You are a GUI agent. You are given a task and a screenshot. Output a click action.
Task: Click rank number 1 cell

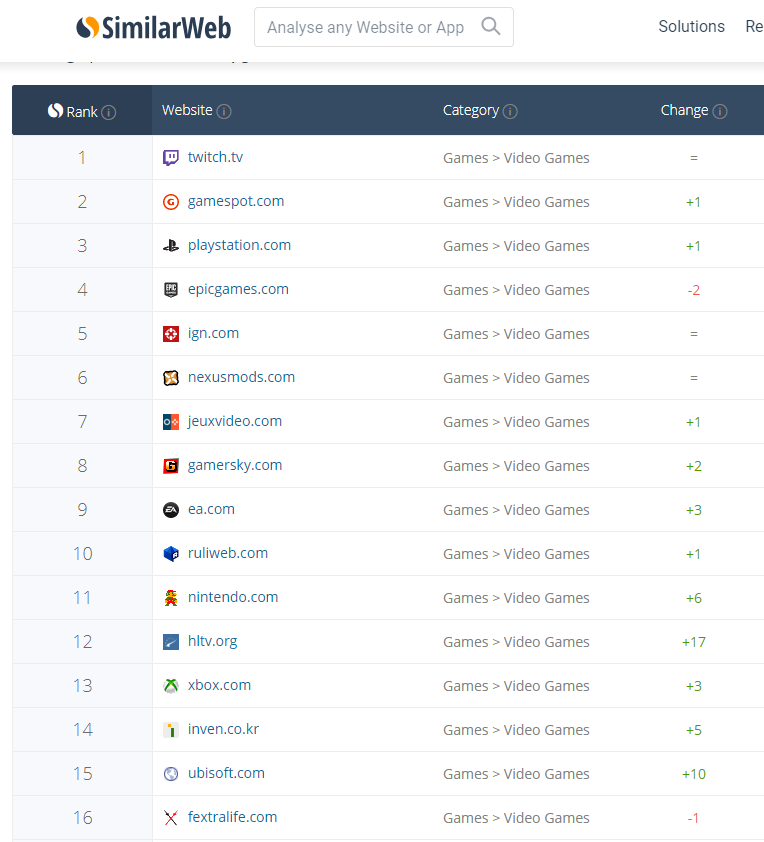(x=82, y=158)
